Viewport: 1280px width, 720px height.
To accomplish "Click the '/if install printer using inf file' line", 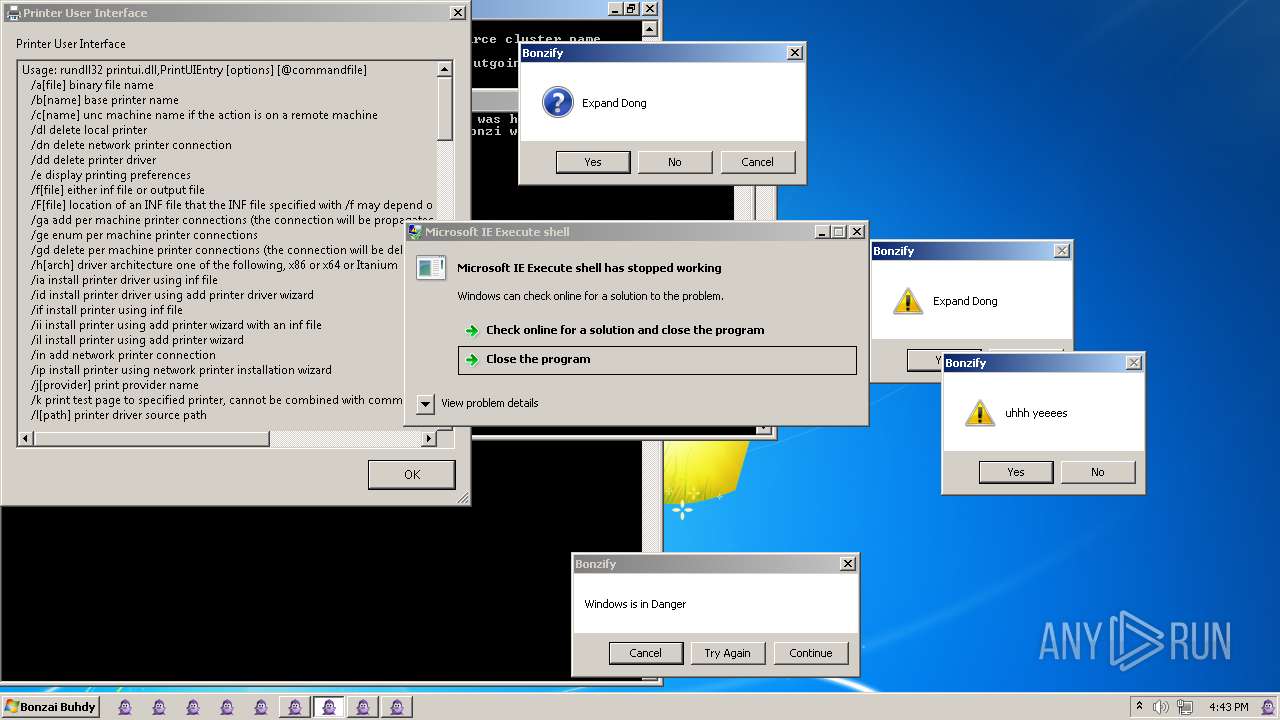I will pyautogui.click(x=107, y=310).
